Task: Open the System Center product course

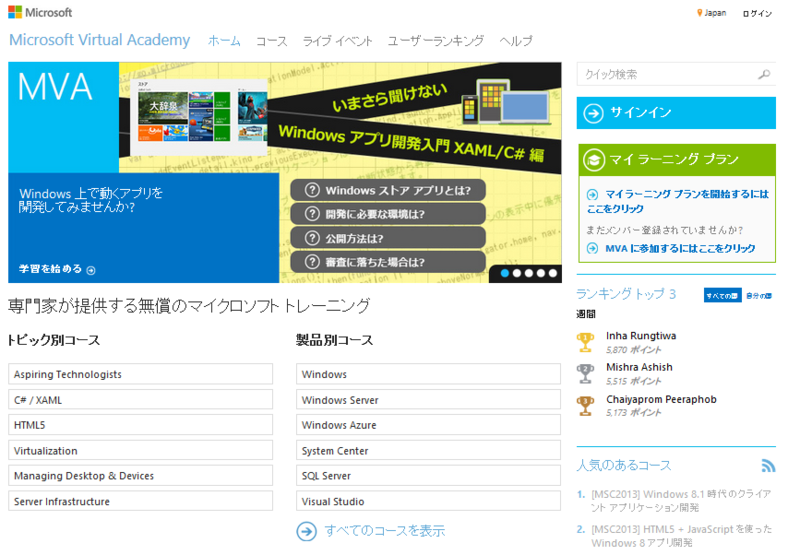Action: click(x=428, y=450)
